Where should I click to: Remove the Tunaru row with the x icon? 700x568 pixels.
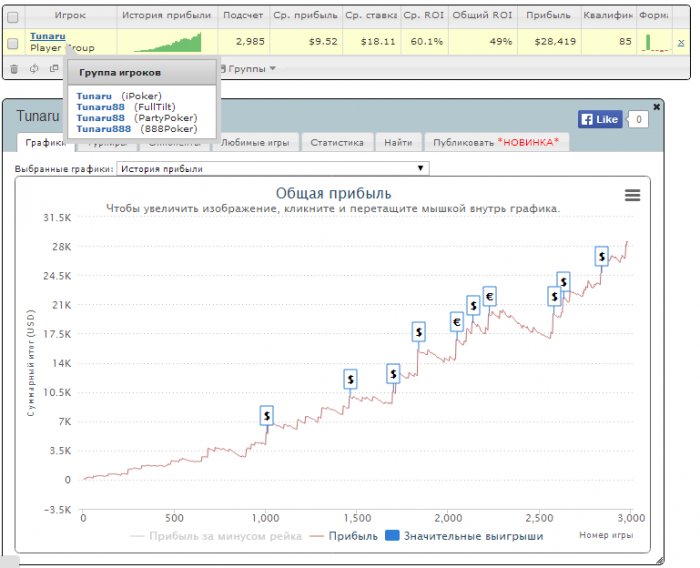(681, 43)
